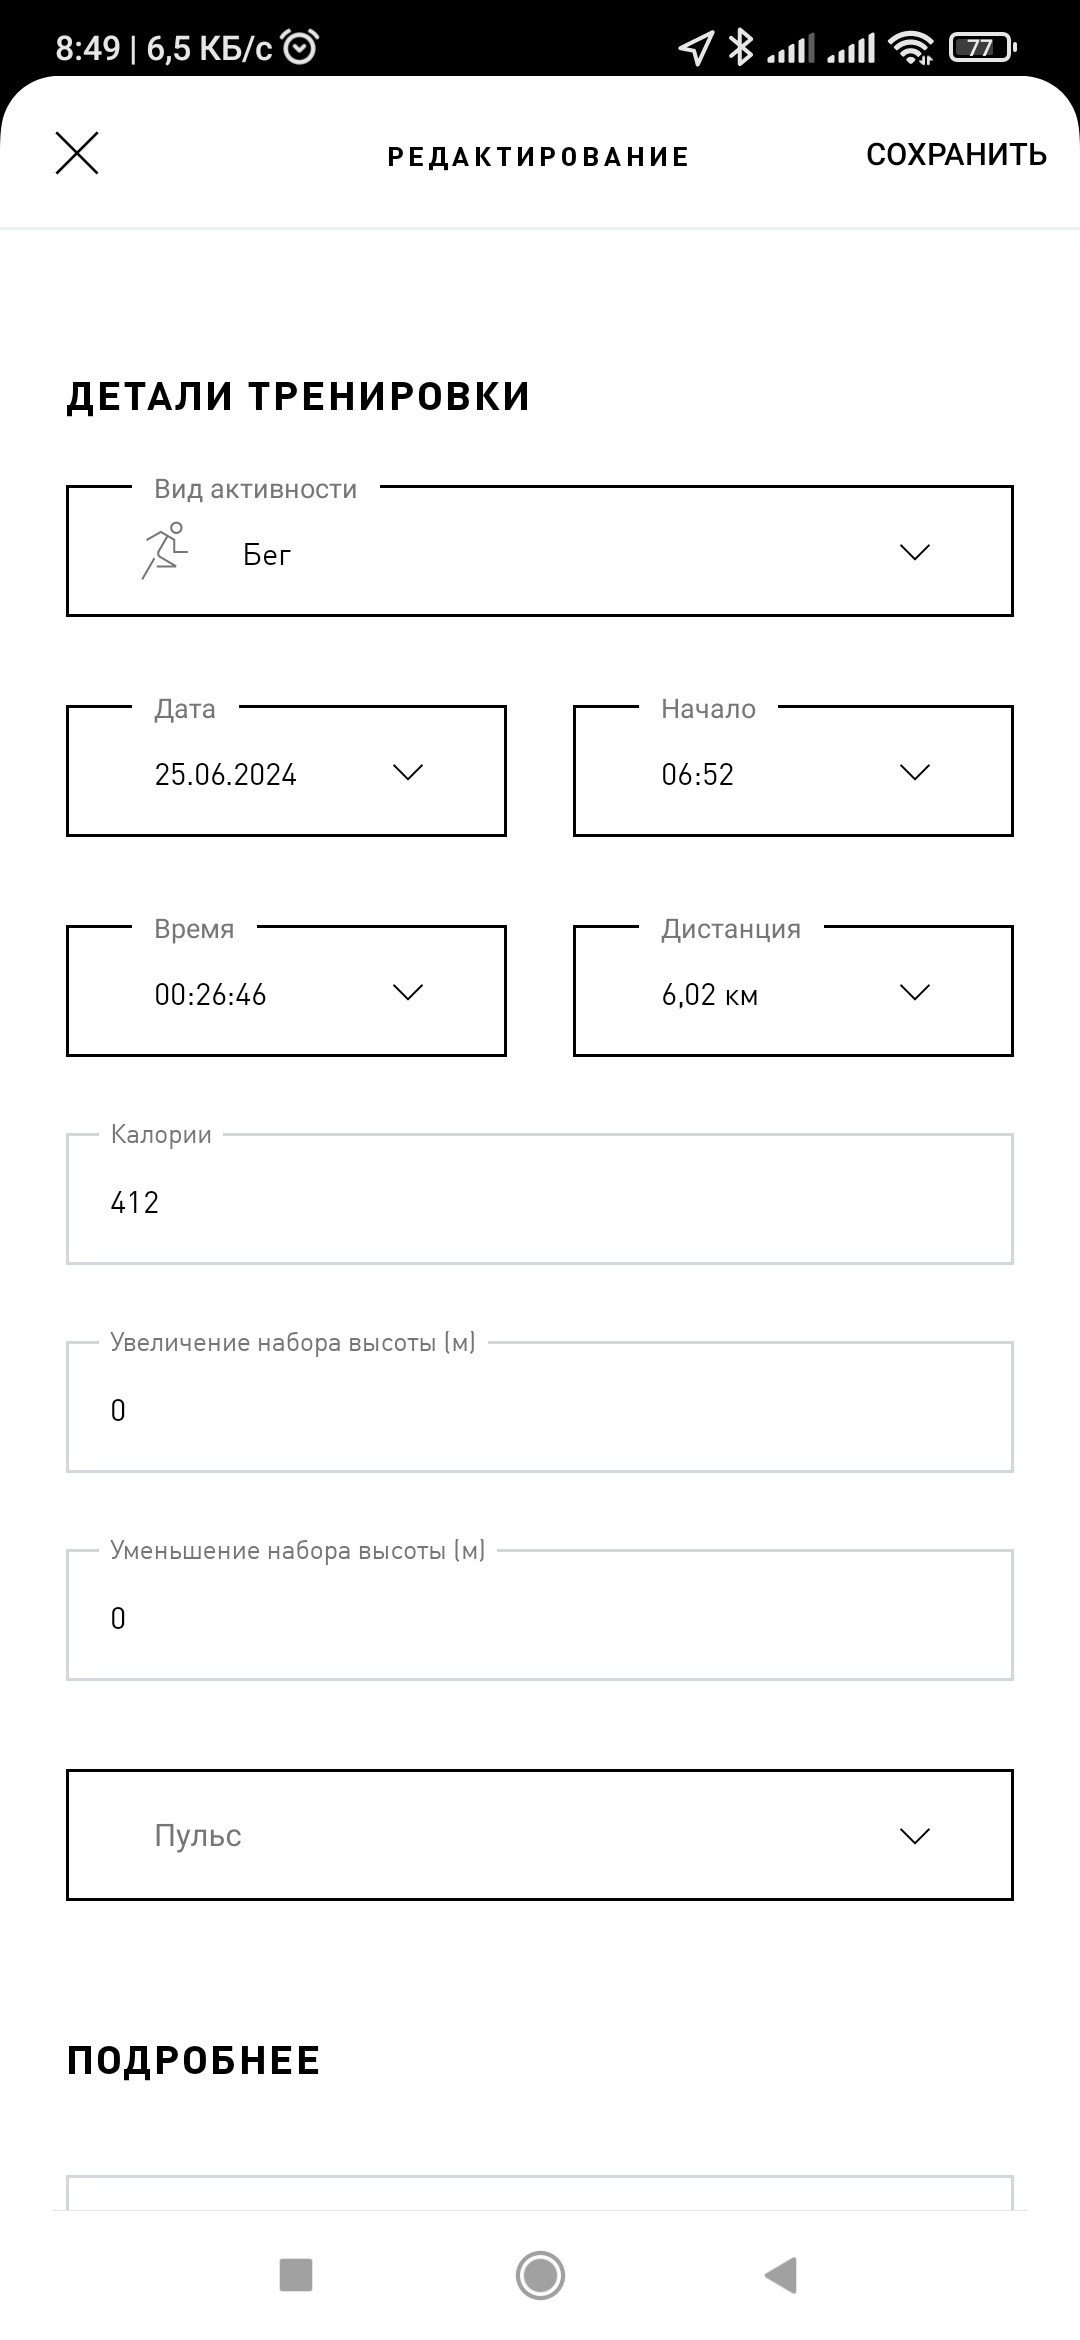
Task: Open the Время duration dropdown 00:26:46
Action: 286,991
